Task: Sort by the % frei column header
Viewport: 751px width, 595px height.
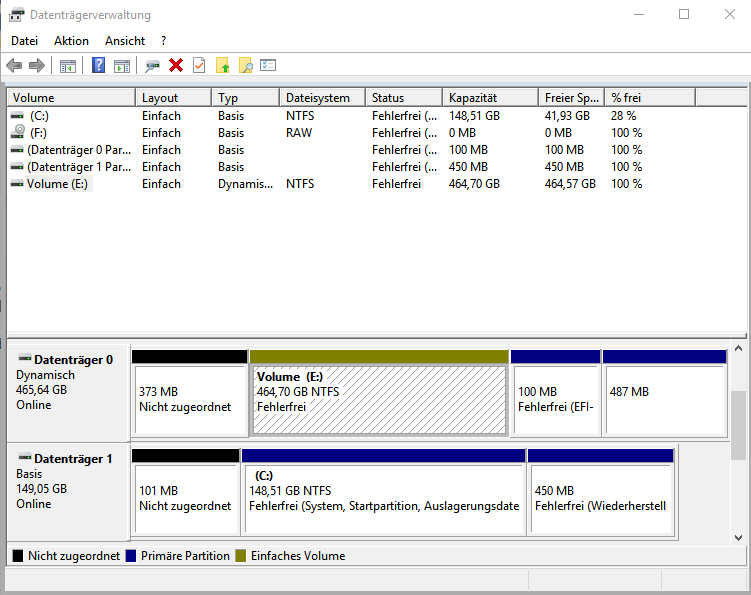Action: pyautogui.click(x=650, y=98)
